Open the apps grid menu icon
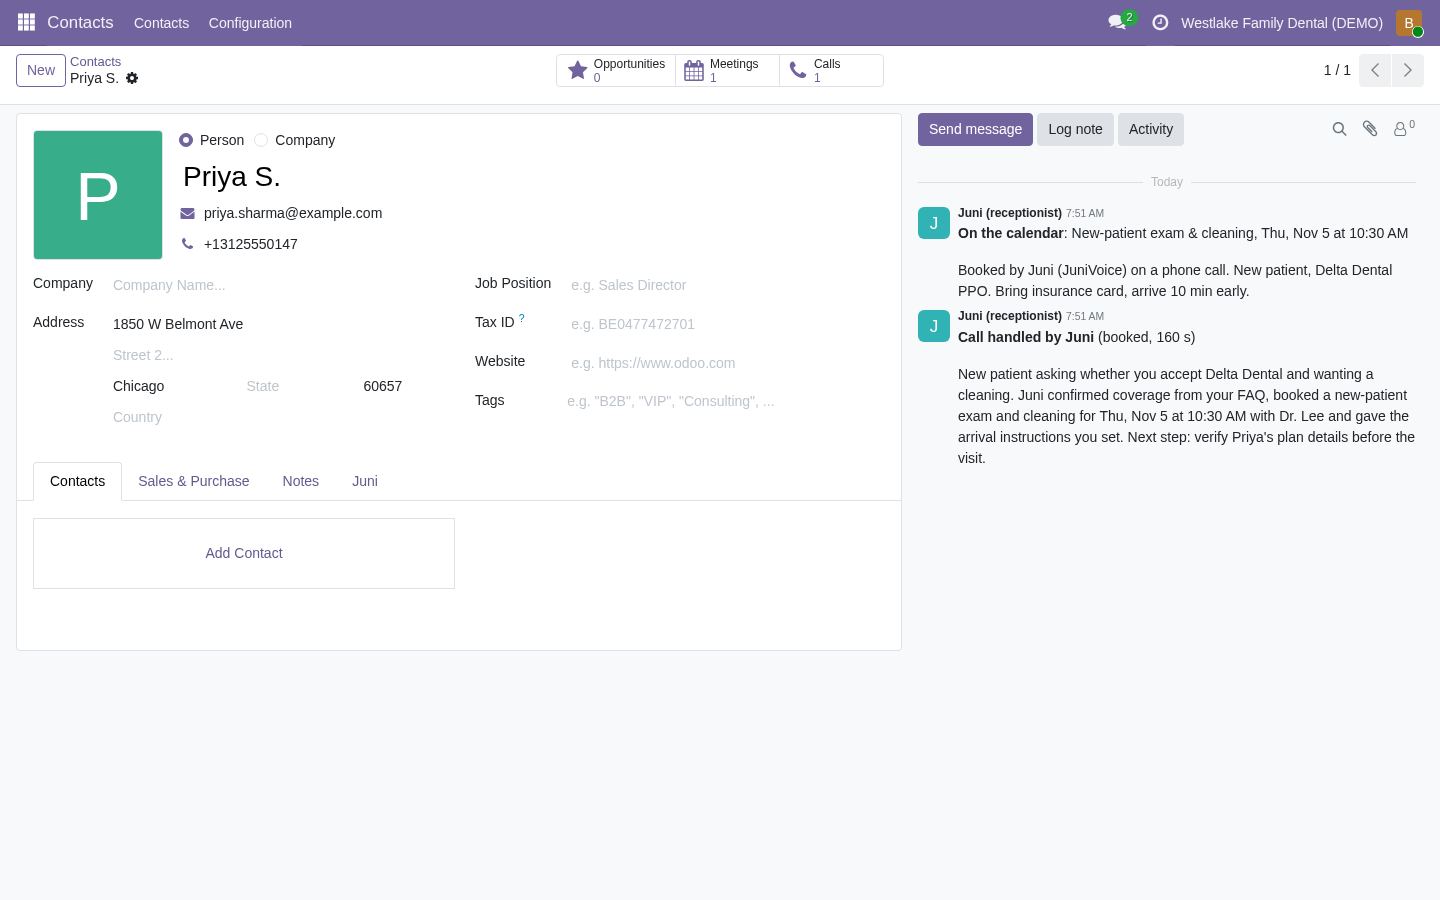Screen dimensions: 1440x900 [27, 22]
